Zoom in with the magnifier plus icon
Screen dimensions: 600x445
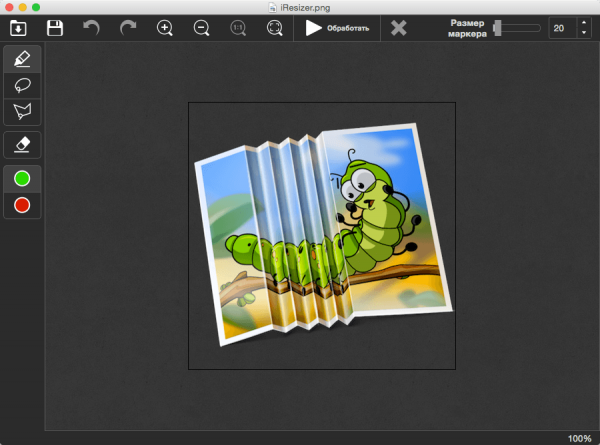coord(165,28)
